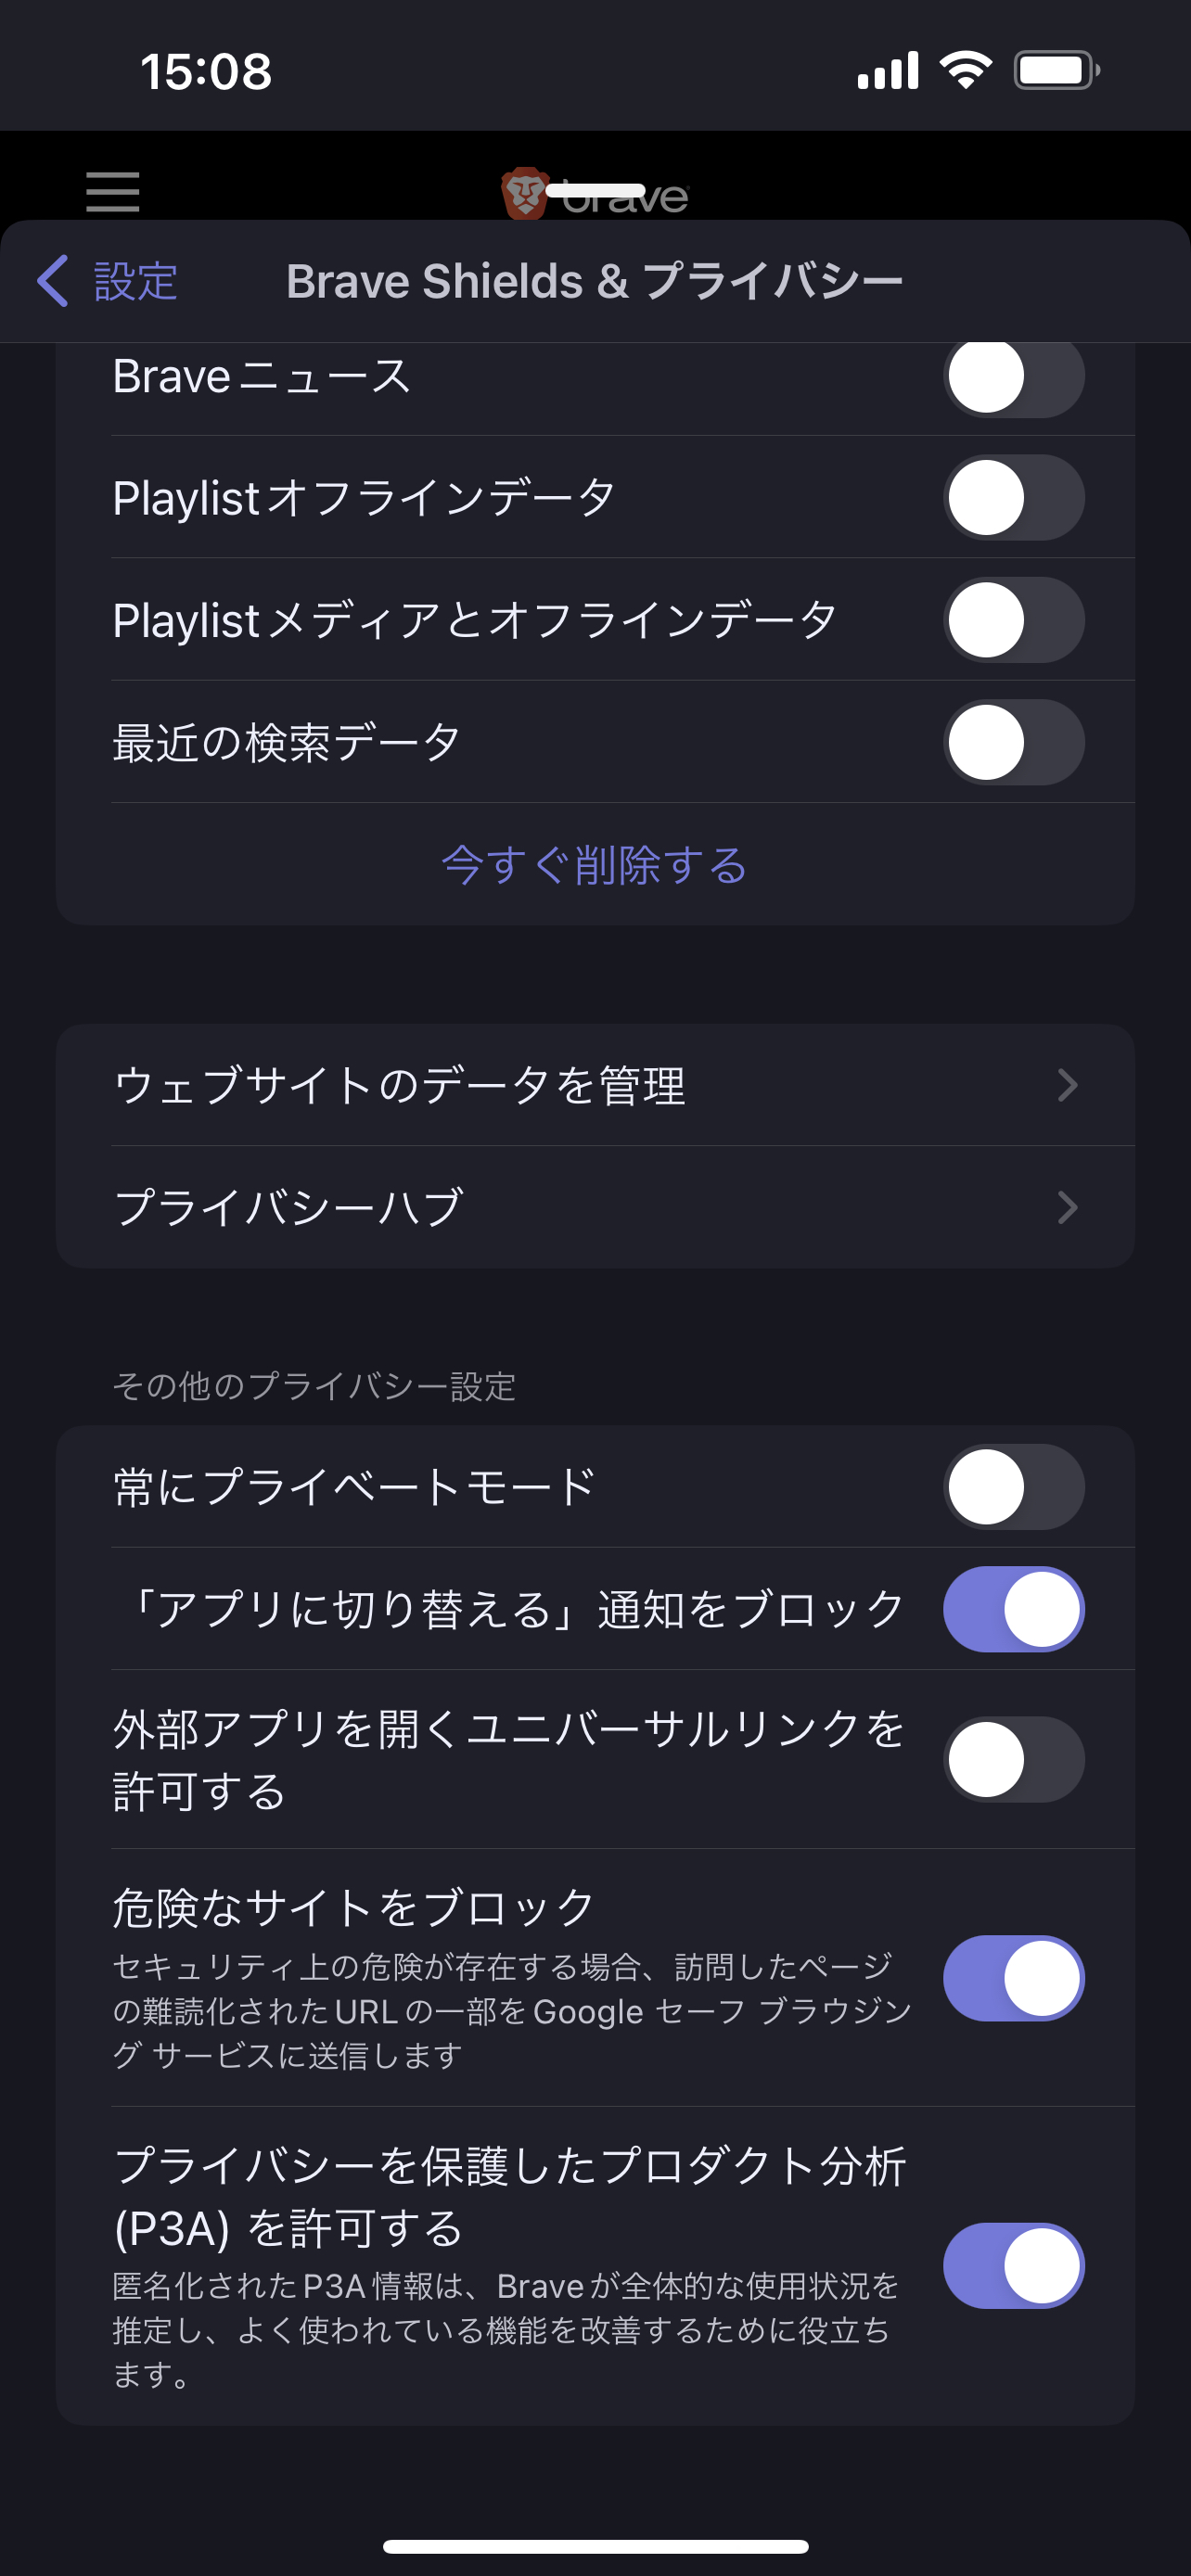This screenshot has width=1191, height=2576.
Task: Tap the back chevron beside 設定
Action: point(53,281)
